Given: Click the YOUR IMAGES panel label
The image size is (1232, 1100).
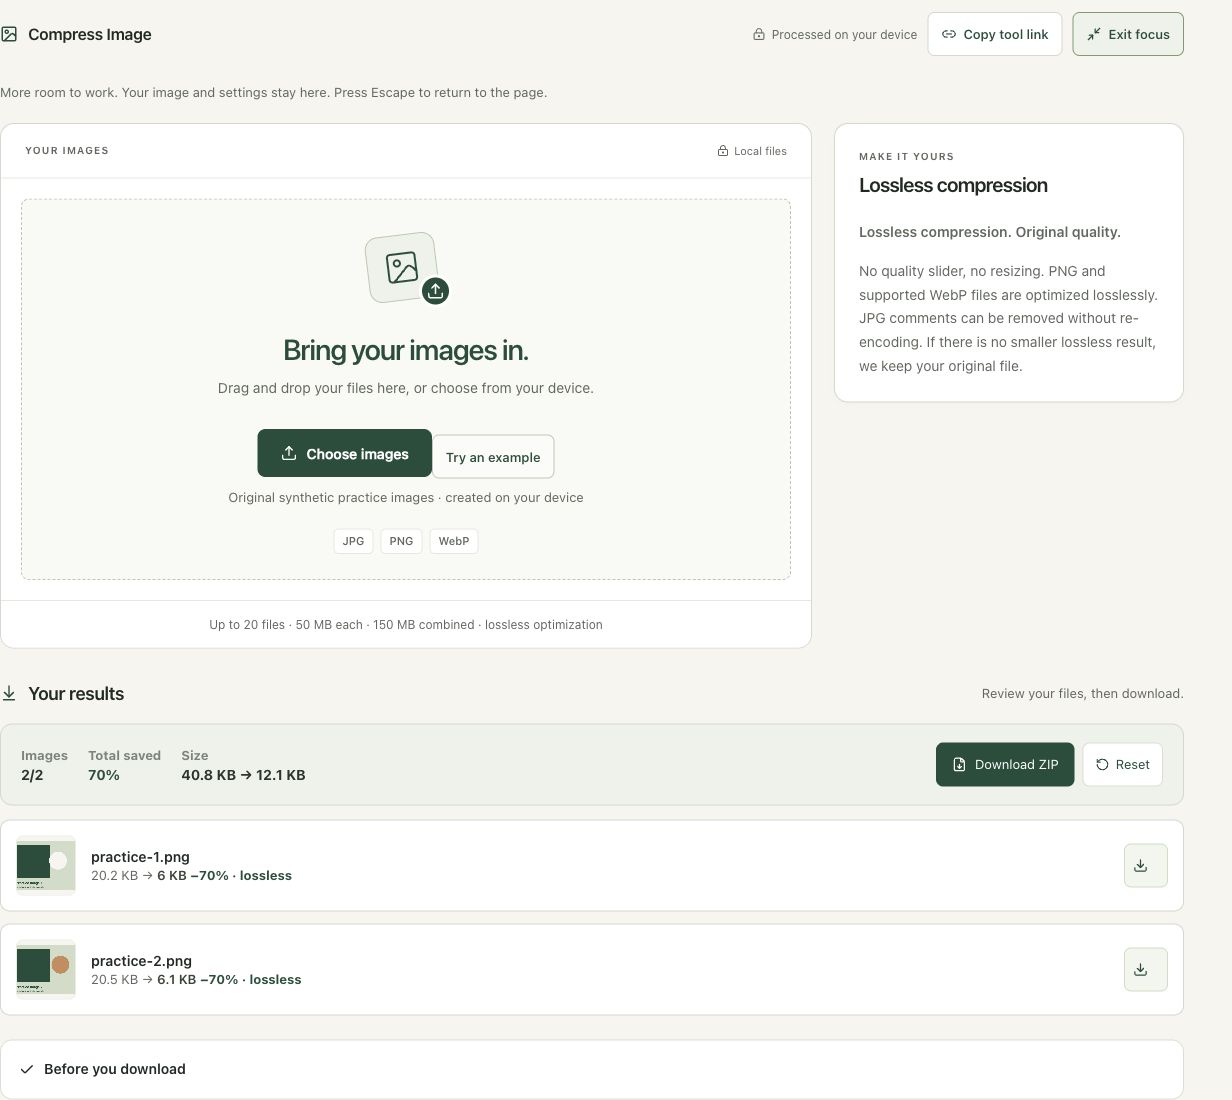Looking at the screenshot, I should click(67, 151).
